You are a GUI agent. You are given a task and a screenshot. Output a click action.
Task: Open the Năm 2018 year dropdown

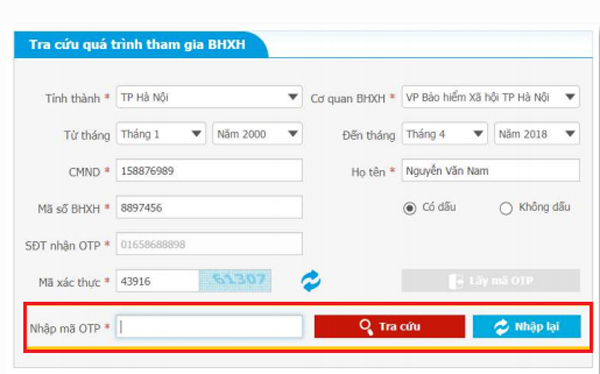pos(537,134)
